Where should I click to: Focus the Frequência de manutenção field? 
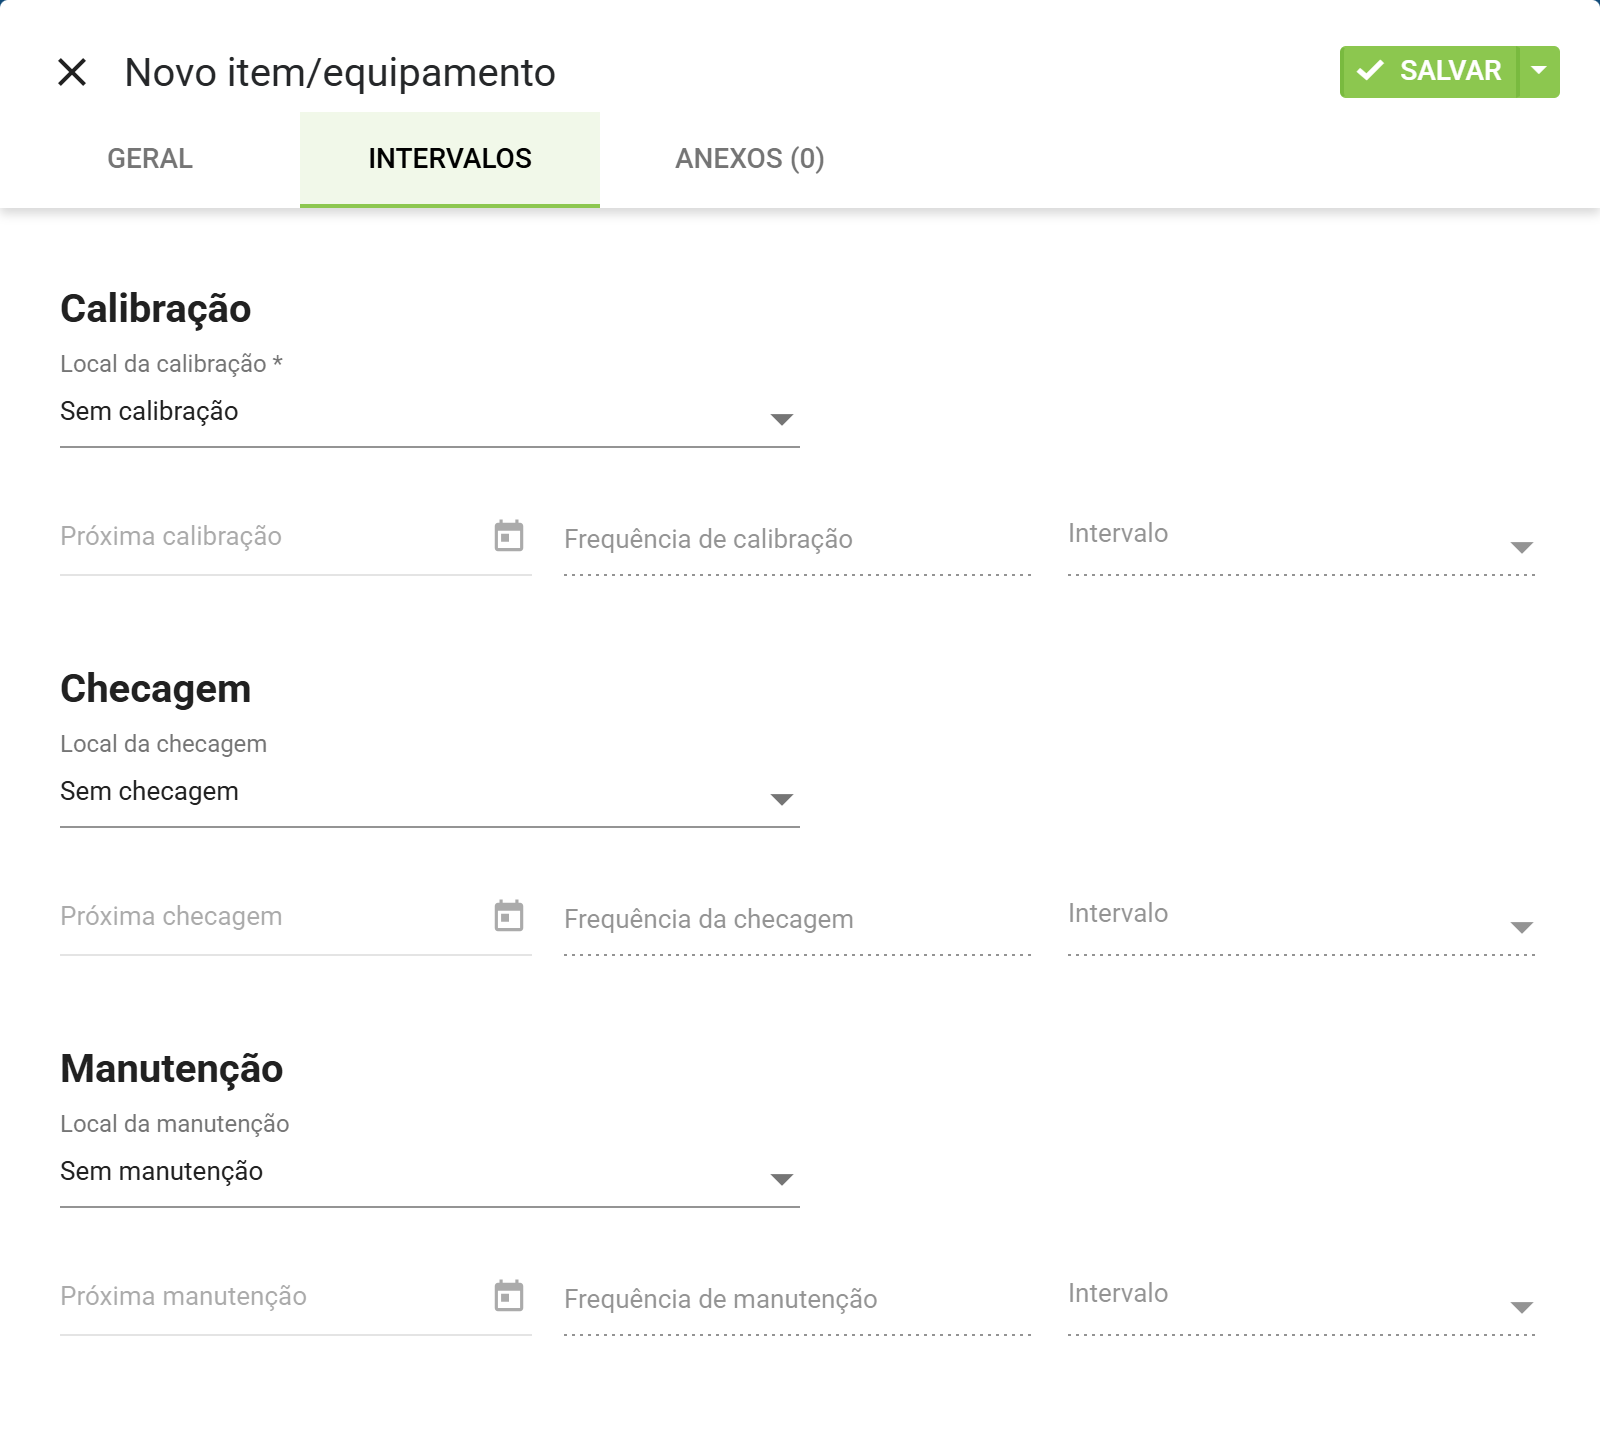coord(798,1300)
